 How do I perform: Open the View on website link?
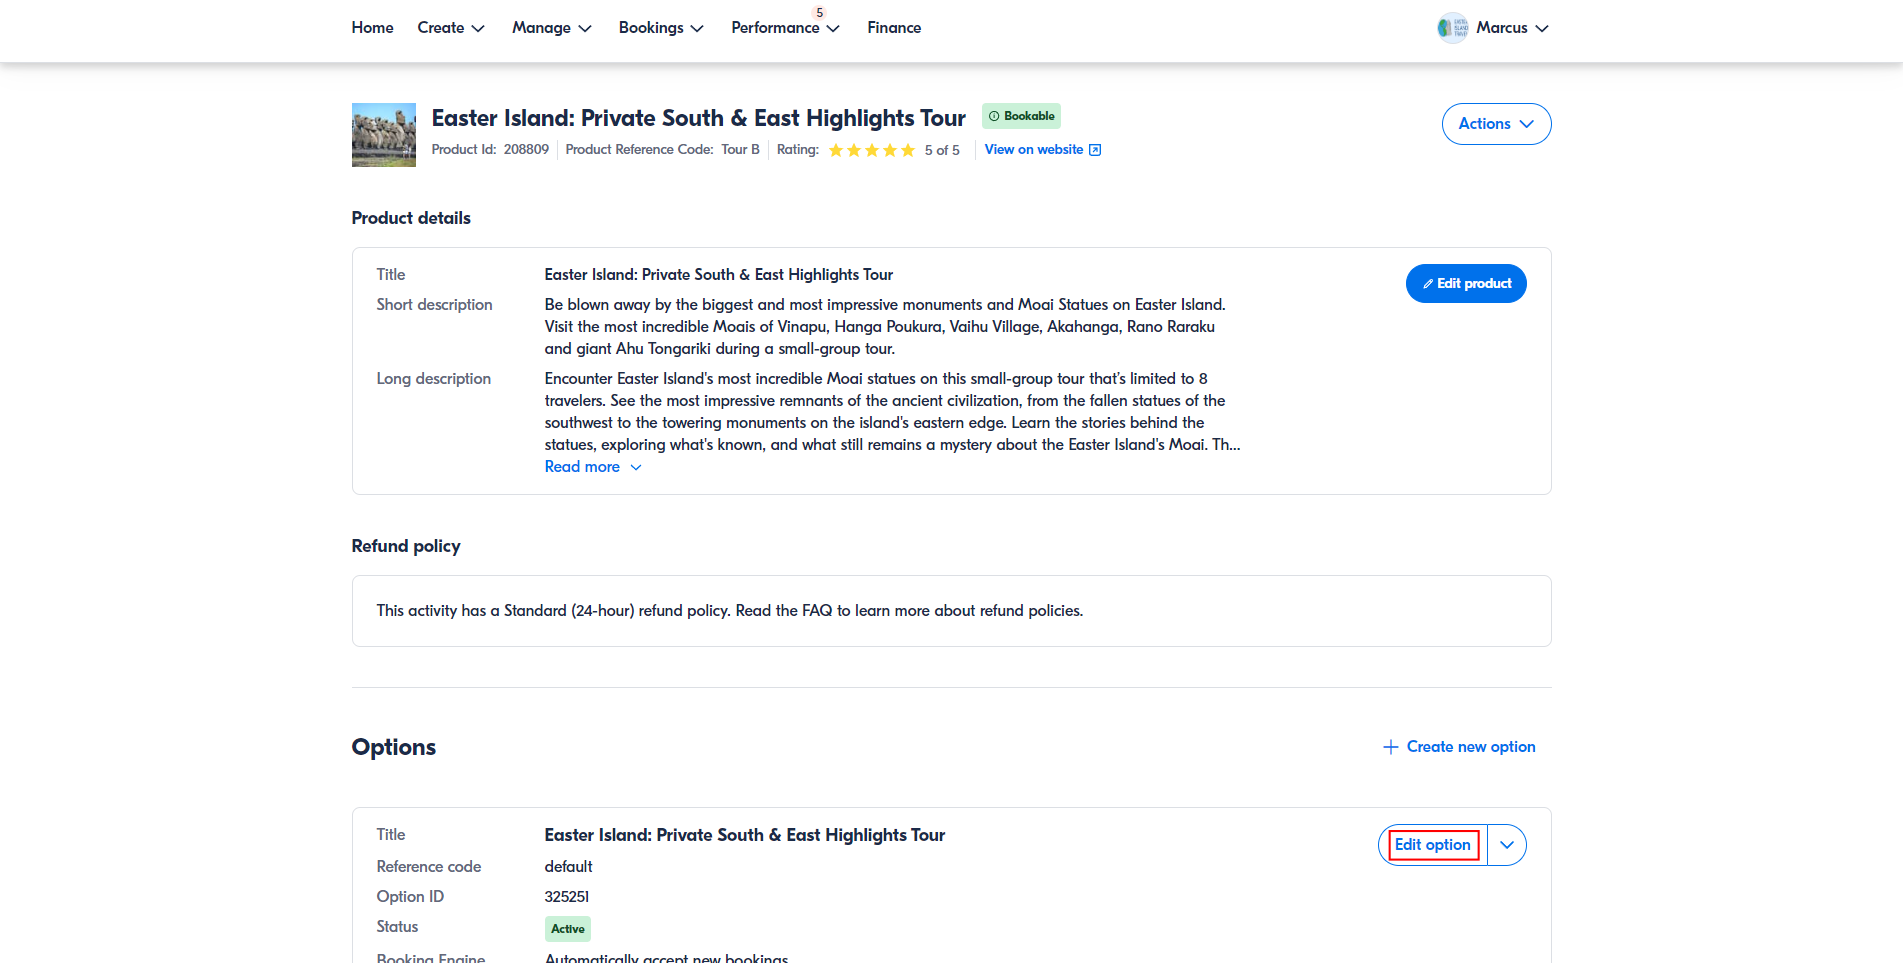pos(1033,150)
